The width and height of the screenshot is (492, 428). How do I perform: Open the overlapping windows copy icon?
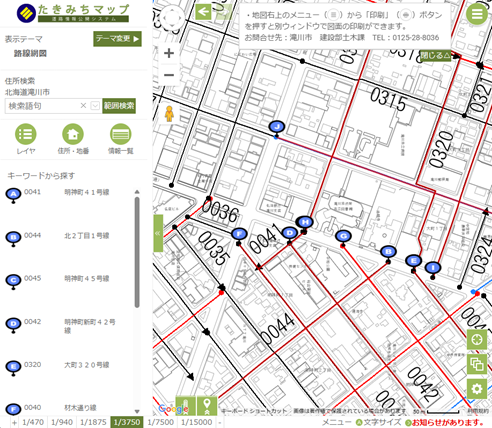pos(477,364)
